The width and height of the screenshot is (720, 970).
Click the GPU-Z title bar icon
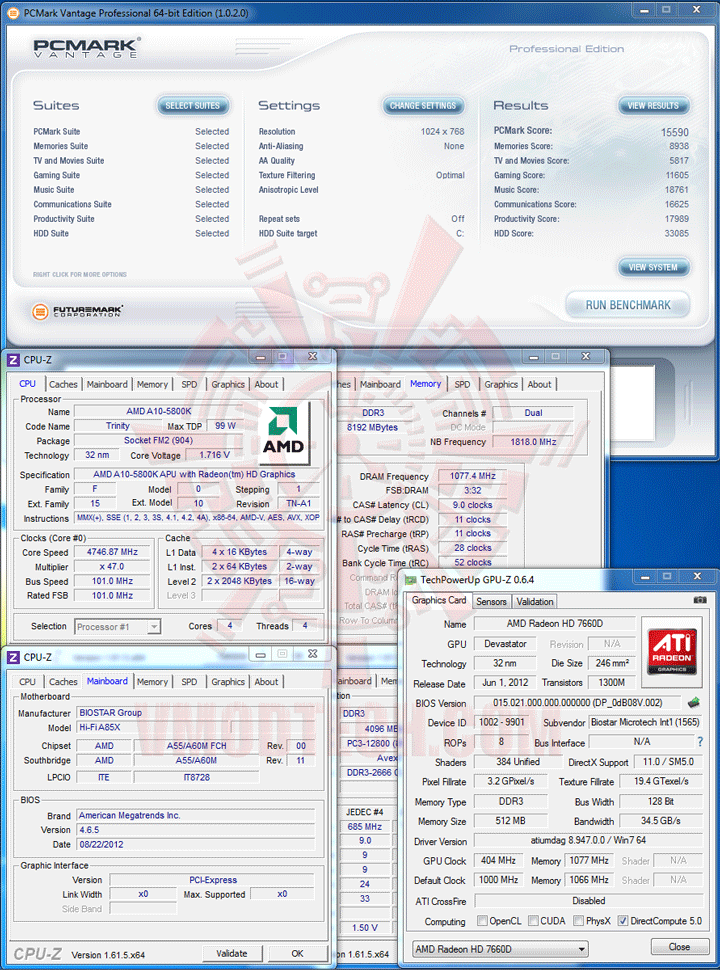tap(411, 580)
